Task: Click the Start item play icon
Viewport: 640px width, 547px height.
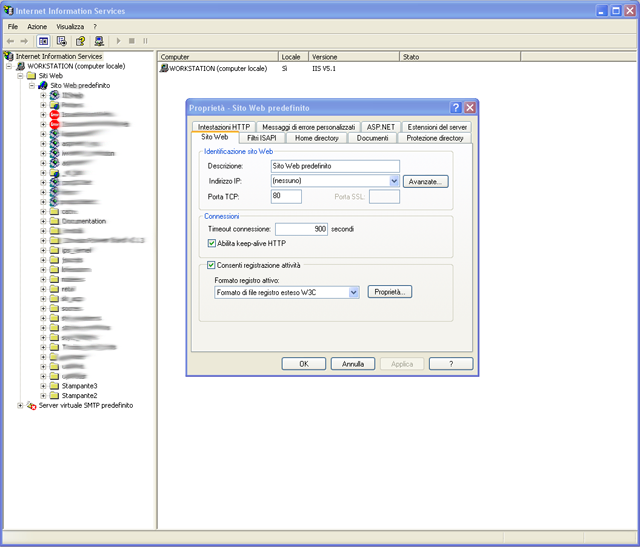Action: 118,41
